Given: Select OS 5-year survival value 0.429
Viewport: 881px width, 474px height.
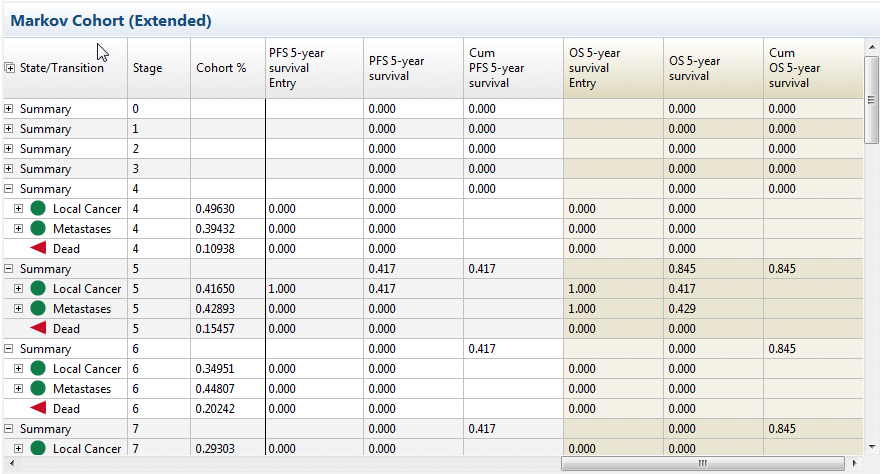Looking at the screenshot, I should pos(682,309).
